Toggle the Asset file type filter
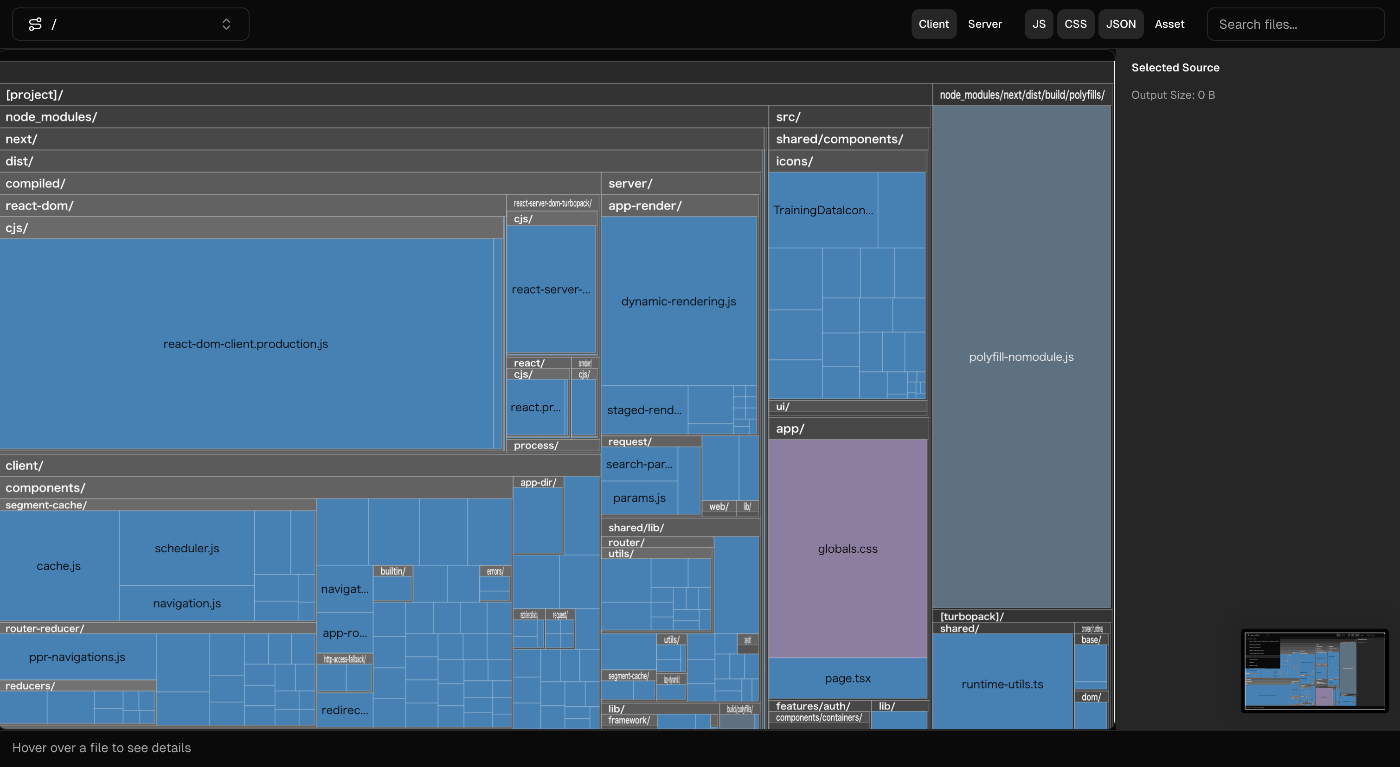 pos(1170,24)
